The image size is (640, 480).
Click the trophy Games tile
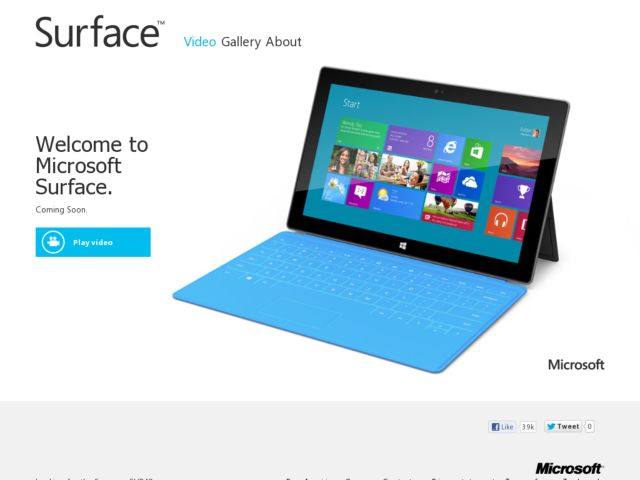[x=513, y=191]
